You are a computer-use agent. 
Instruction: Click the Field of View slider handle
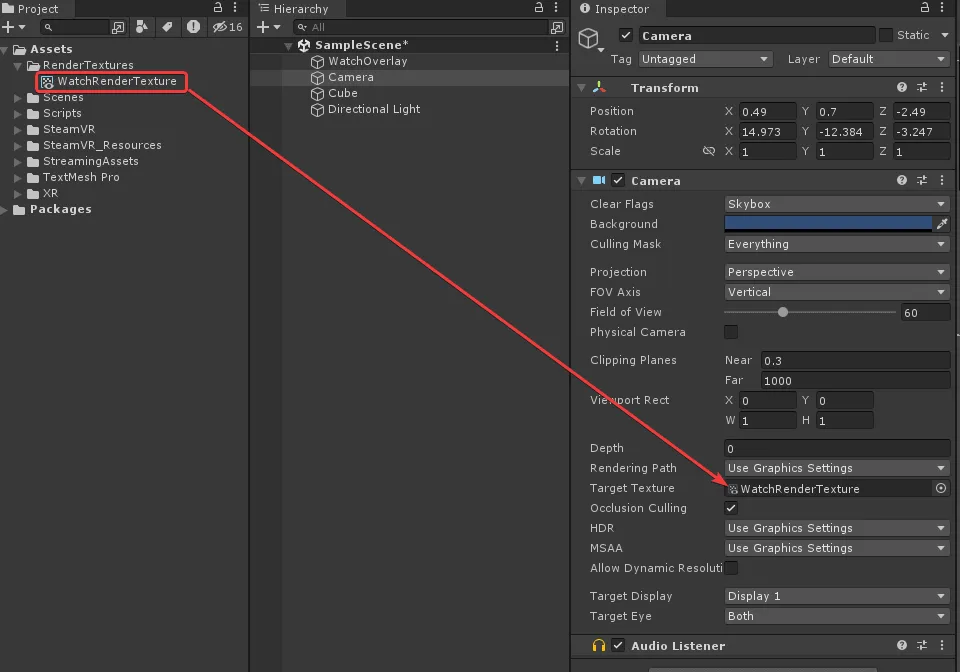(x=782, y=312)
